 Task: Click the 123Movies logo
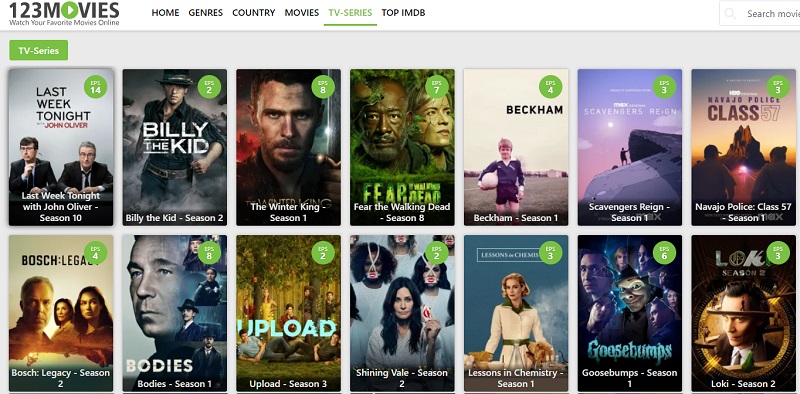[x=64, y=13]
